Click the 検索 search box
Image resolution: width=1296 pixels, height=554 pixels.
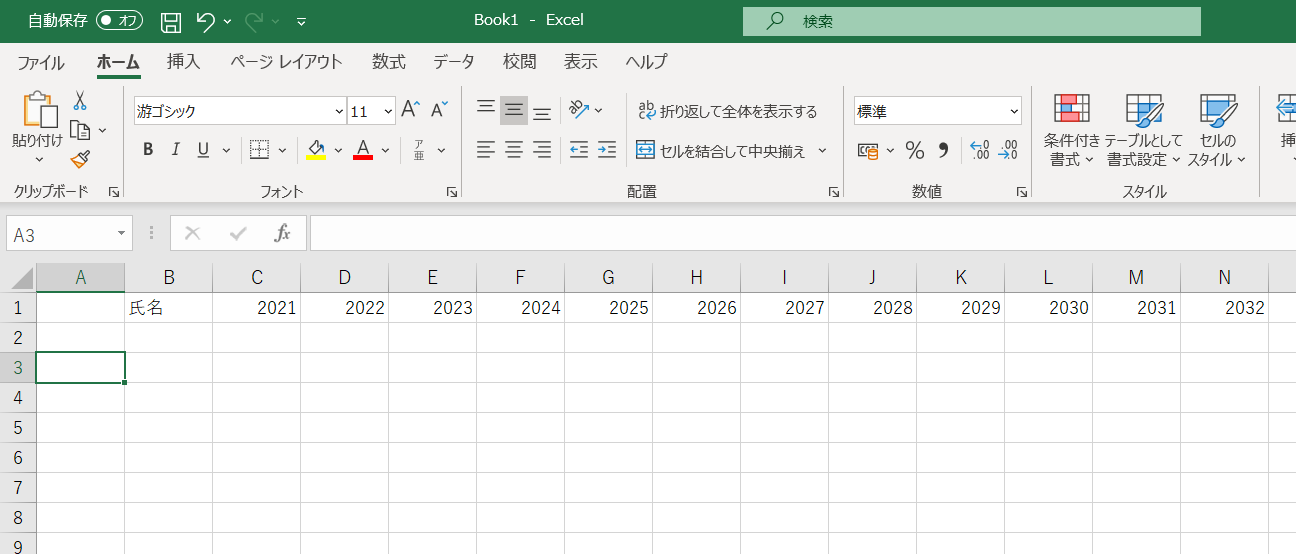972,21
